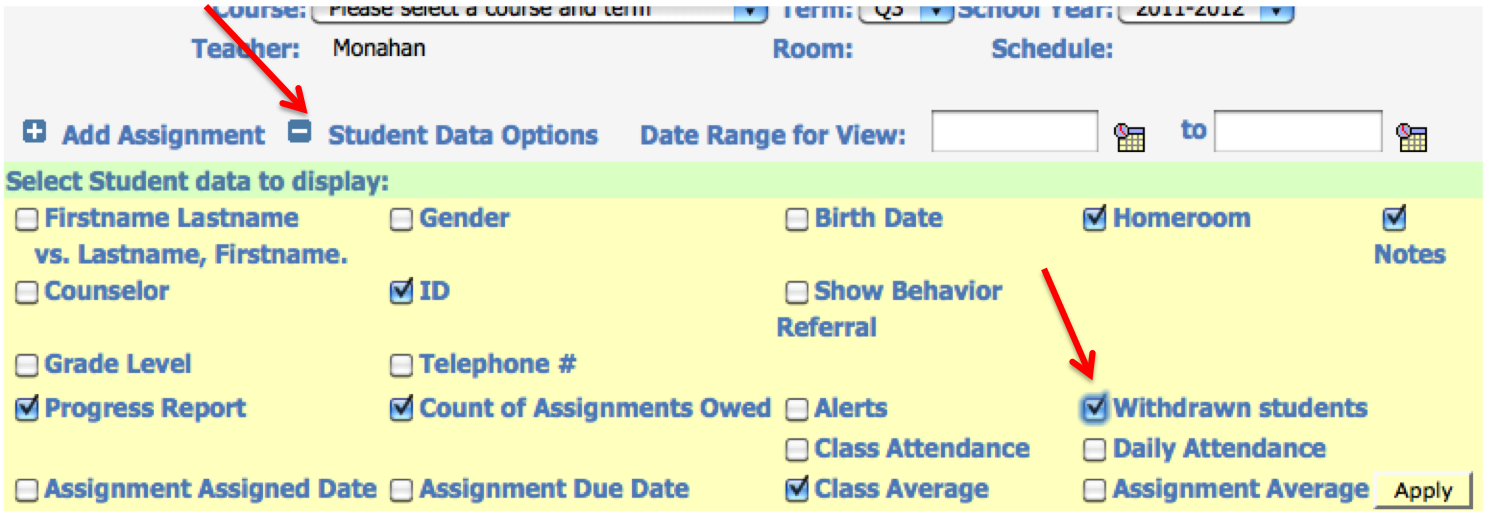Disable the Notes checkbox
Viewport: 1500px width, 519px height.
(x=1394, y=218)
